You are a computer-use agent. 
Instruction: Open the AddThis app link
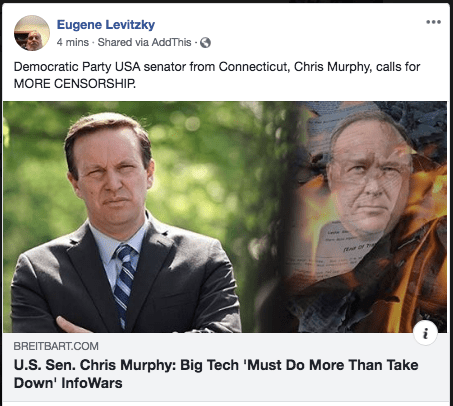171,42
